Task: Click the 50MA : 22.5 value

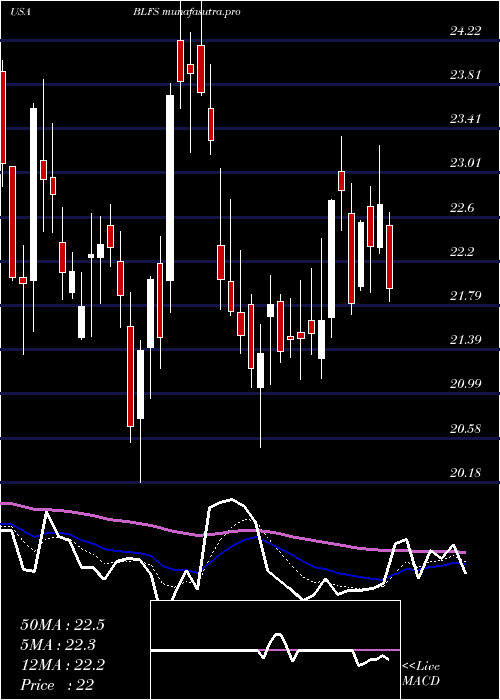Action: tap(62, 625)
